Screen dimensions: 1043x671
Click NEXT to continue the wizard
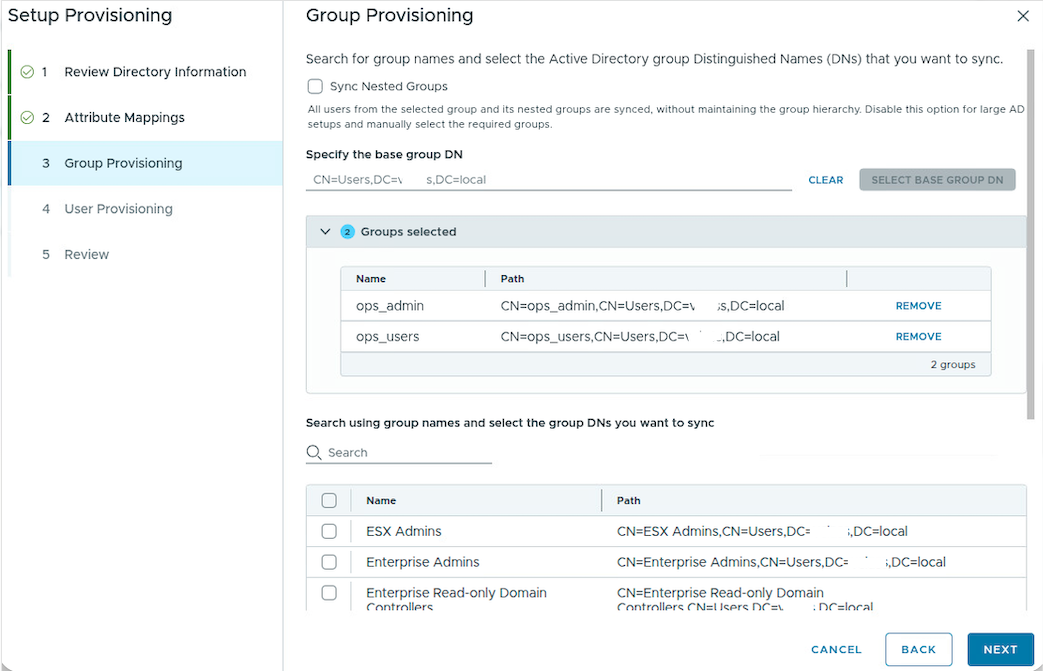click(1000, 649)
